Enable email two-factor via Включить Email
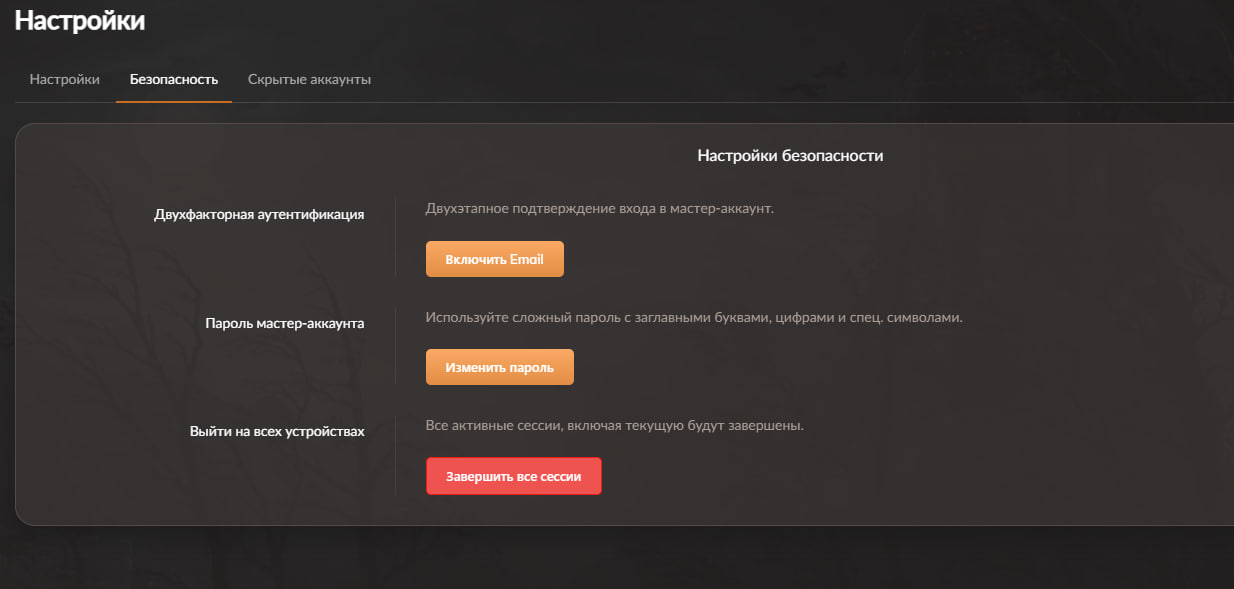The width and height of the screenshot is (1234, 589). click(x=495, y=259)
